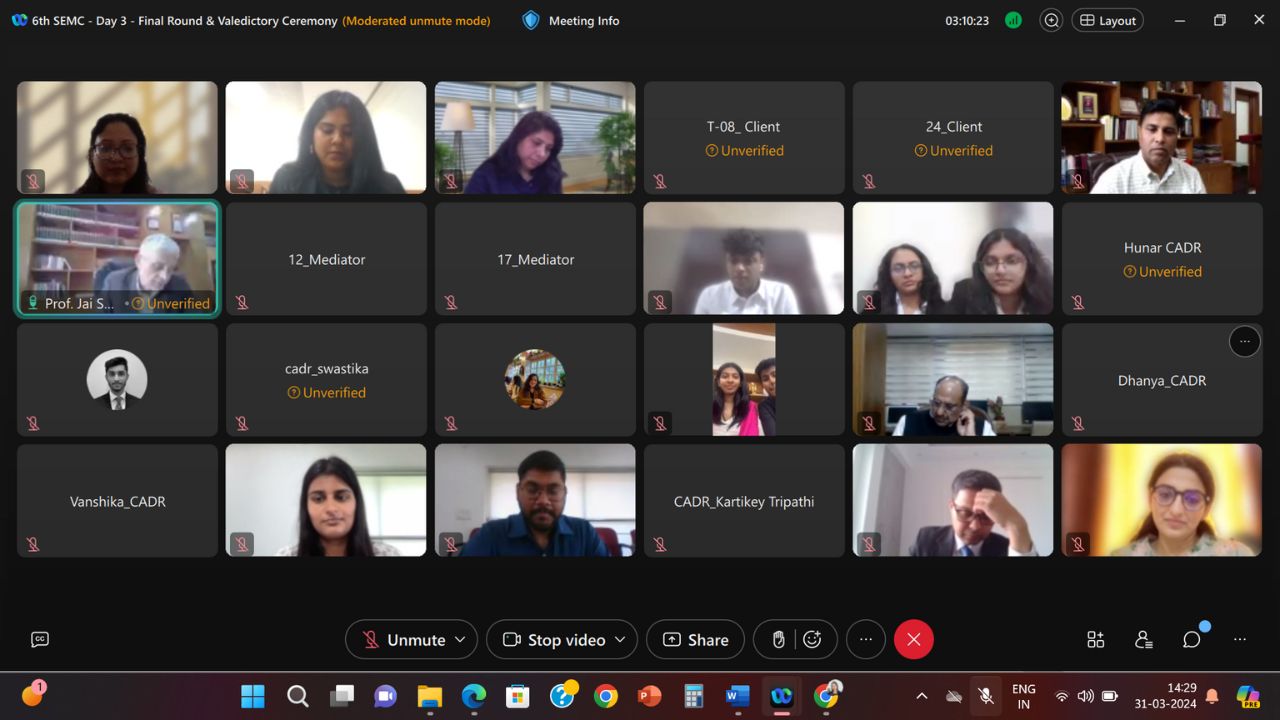Unmute your microphone
This screenshot has height=720, width=1280.
[x=405, y=640]
